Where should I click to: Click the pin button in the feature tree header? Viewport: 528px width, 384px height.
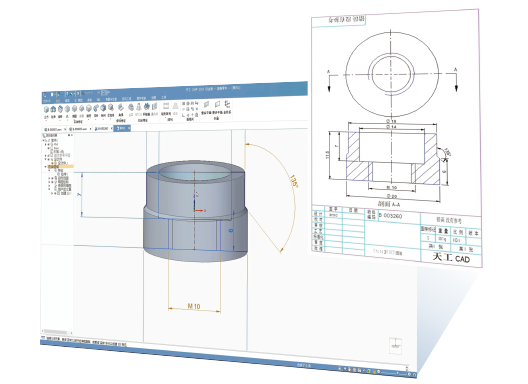pyautogui.click(x=69, y=135)
